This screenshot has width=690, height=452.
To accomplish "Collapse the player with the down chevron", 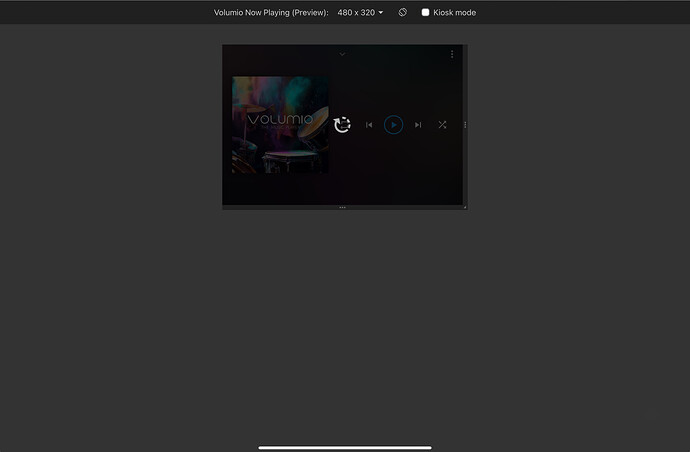I will click(x=342, y=54).
